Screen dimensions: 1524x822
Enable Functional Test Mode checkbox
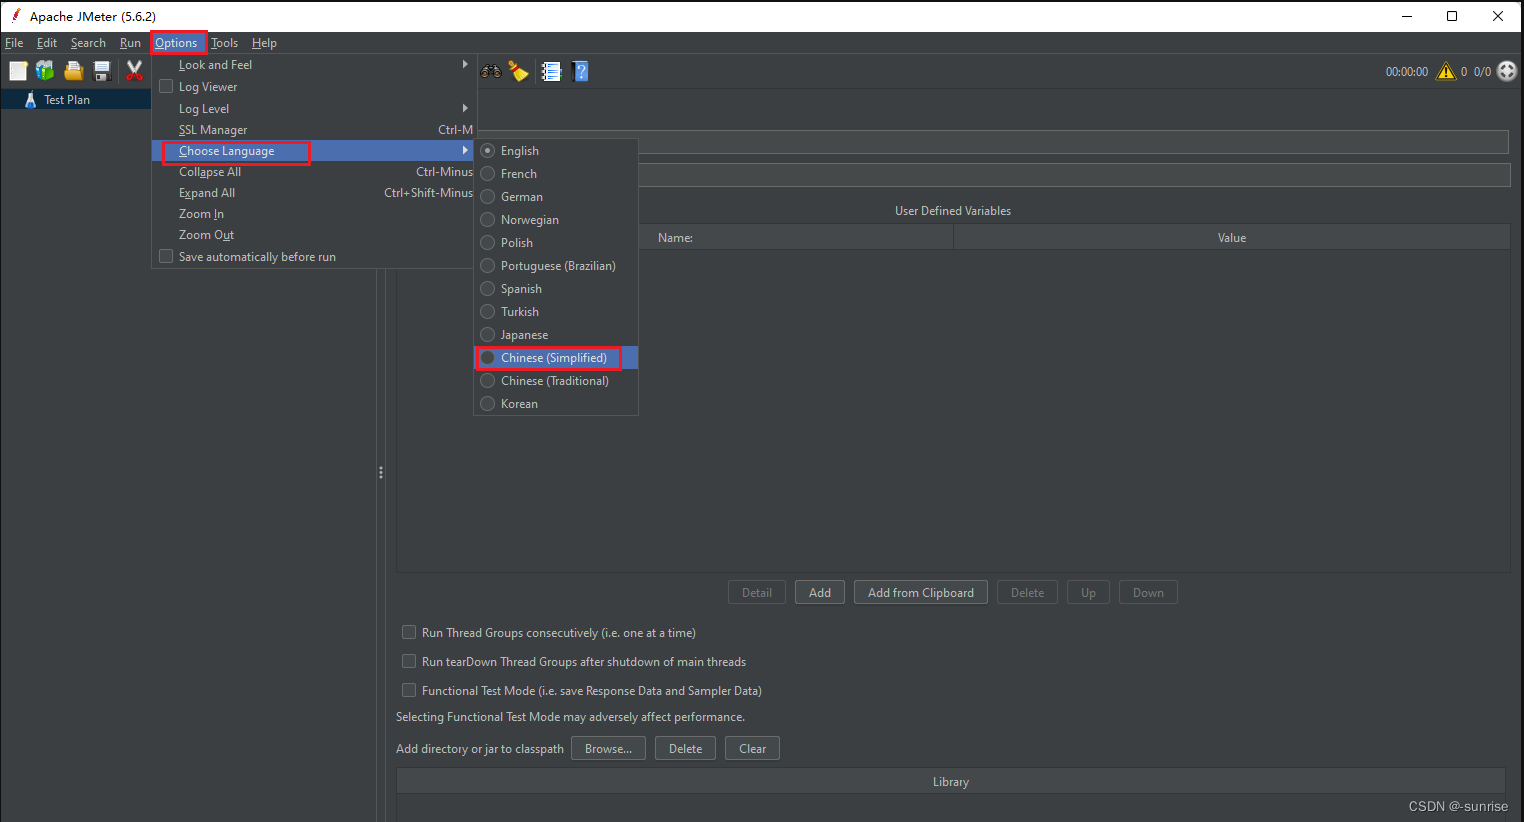click(409, 690)
